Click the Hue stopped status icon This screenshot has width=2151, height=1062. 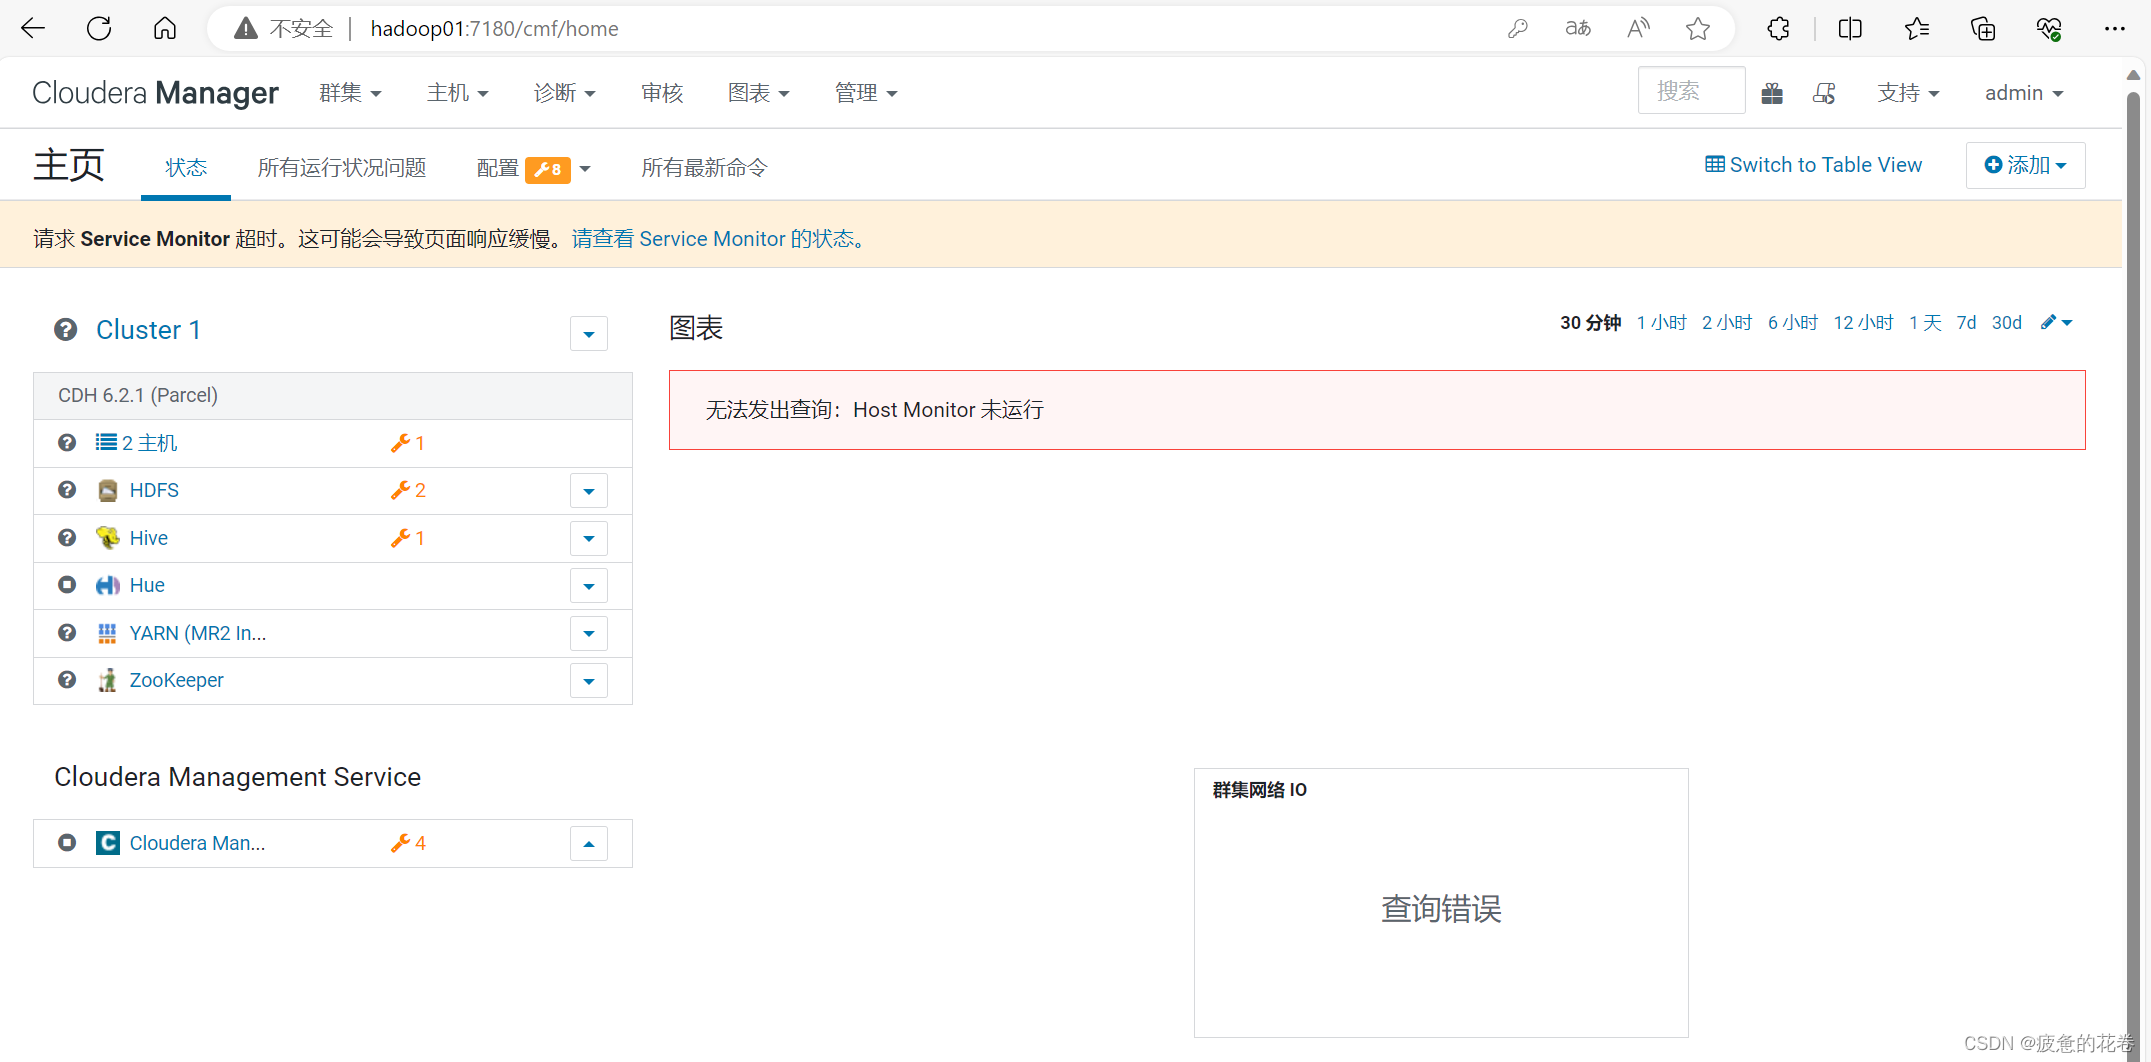(67, 585)
